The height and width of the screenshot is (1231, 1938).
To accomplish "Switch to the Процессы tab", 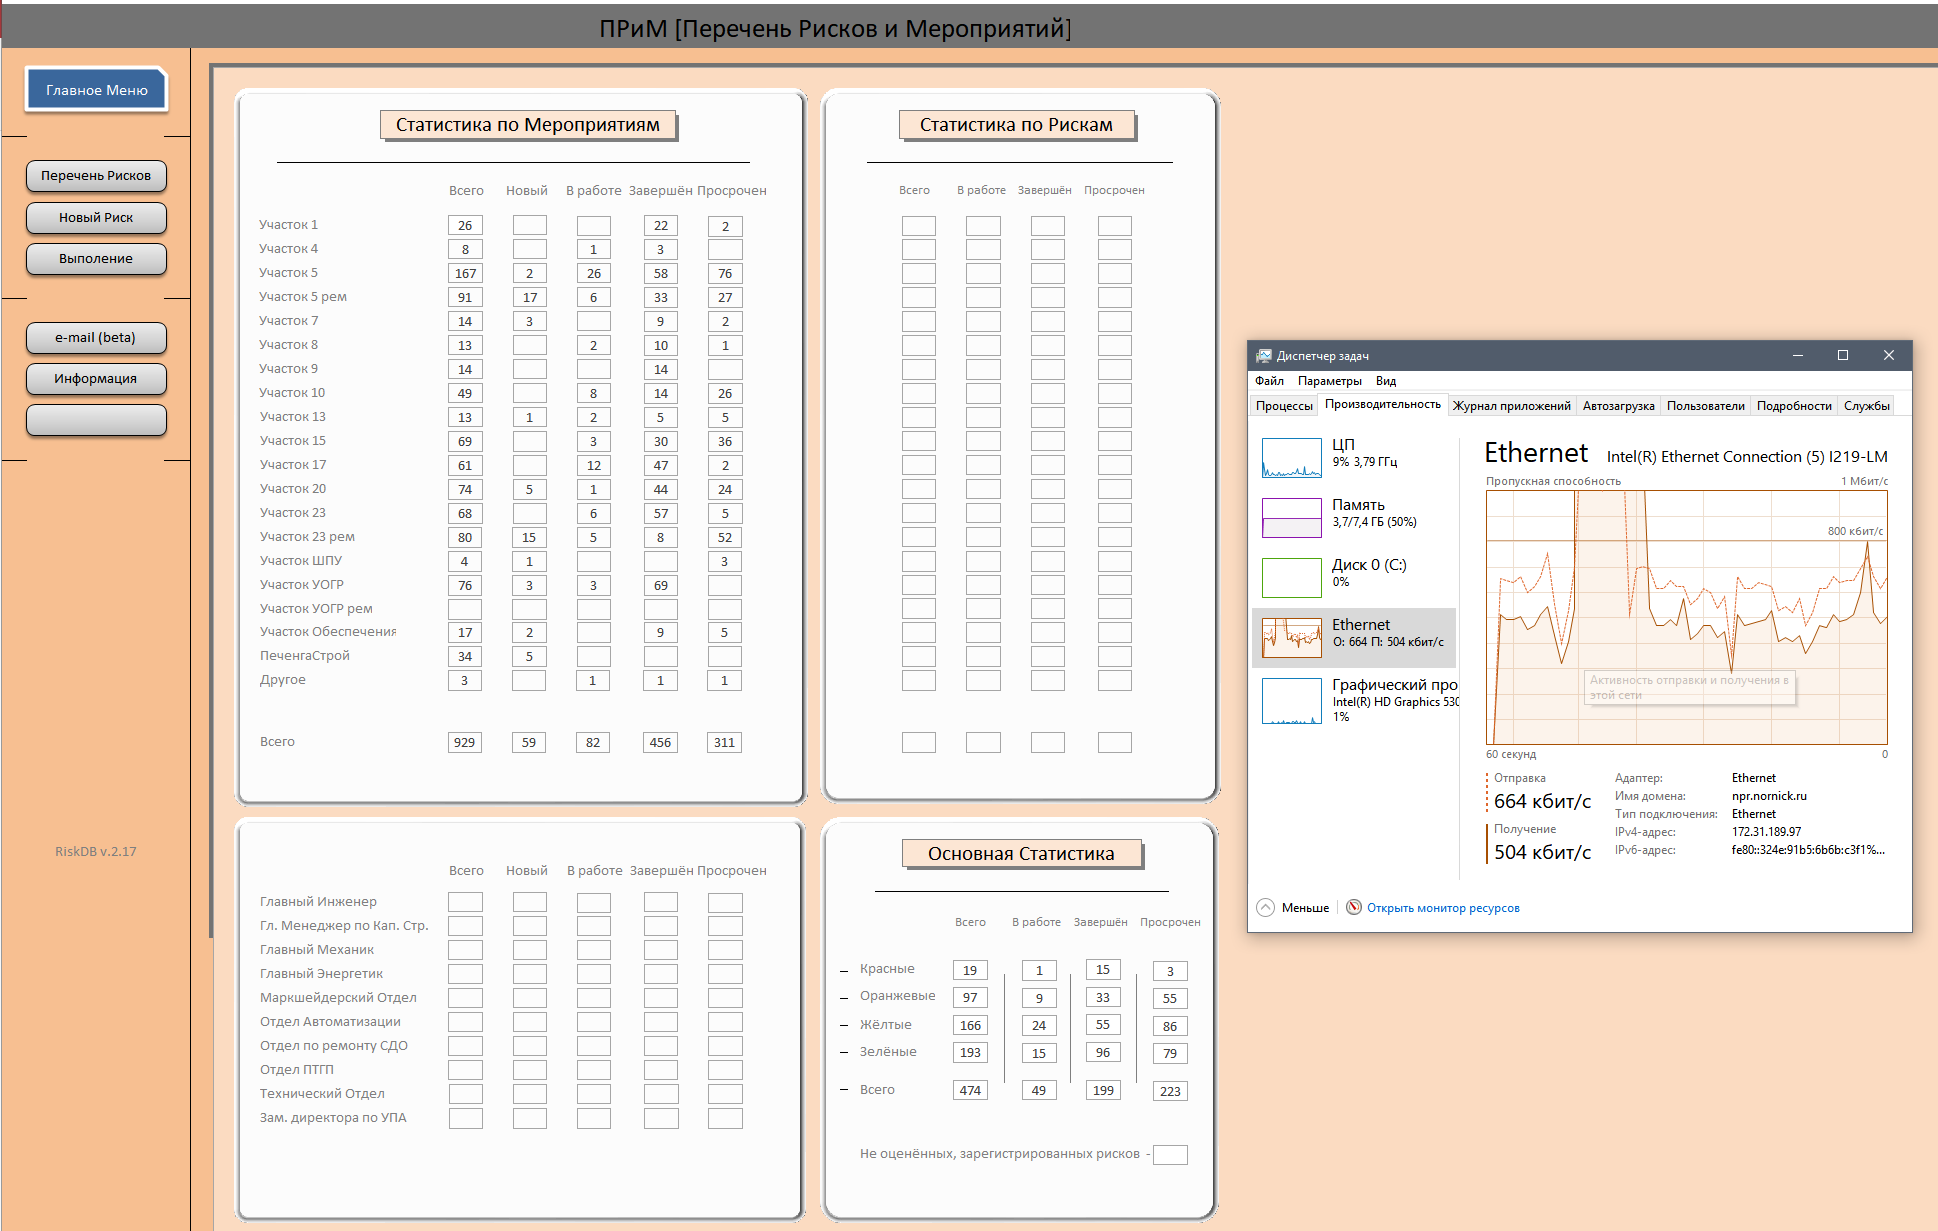I will [1283, 406].
